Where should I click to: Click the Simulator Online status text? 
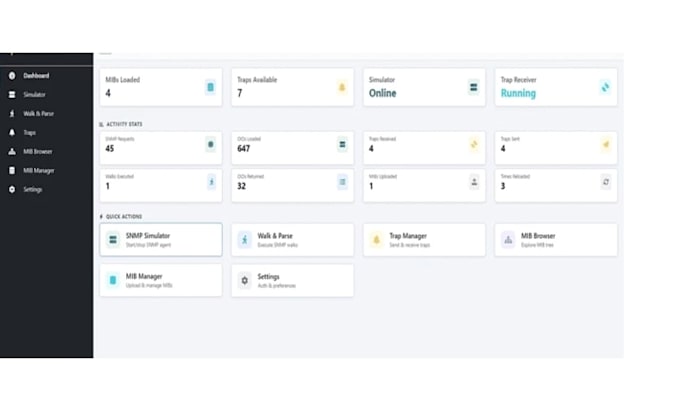(x=382, y=93)
